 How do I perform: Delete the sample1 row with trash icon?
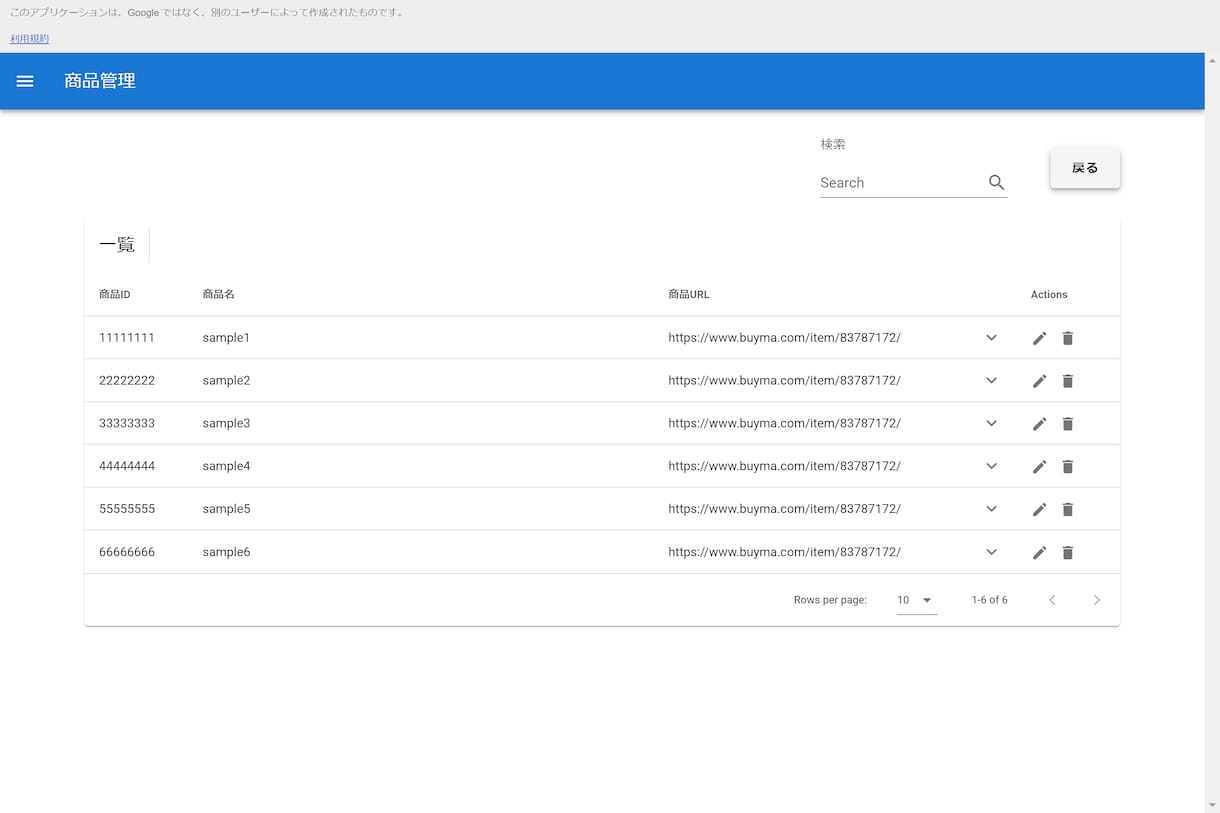[x=1067, y=338]
